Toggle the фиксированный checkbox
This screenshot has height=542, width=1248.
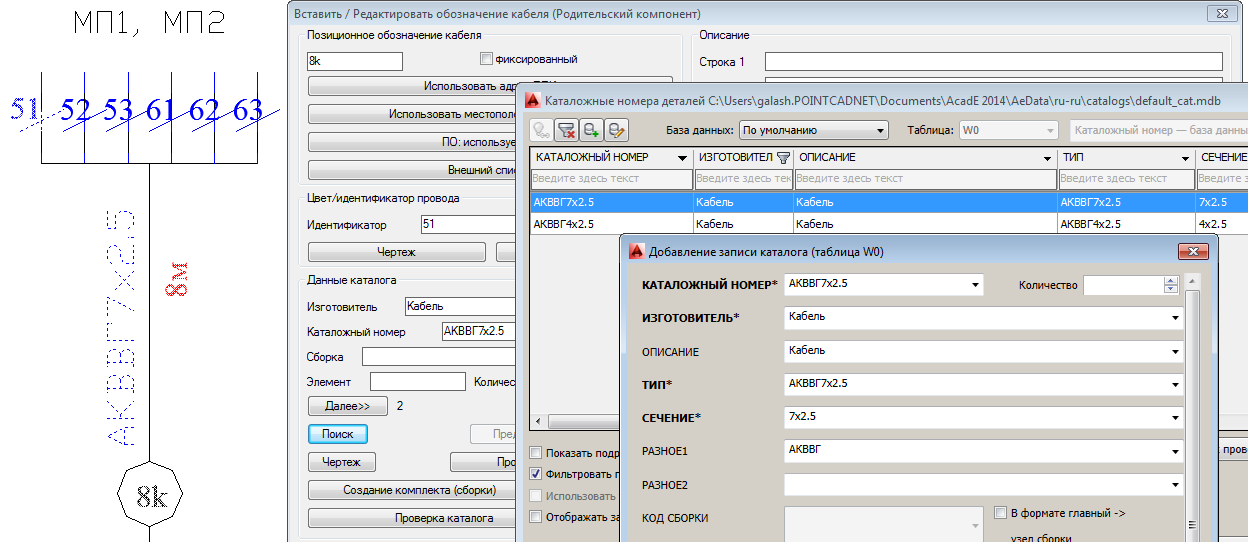coord(487,59)
